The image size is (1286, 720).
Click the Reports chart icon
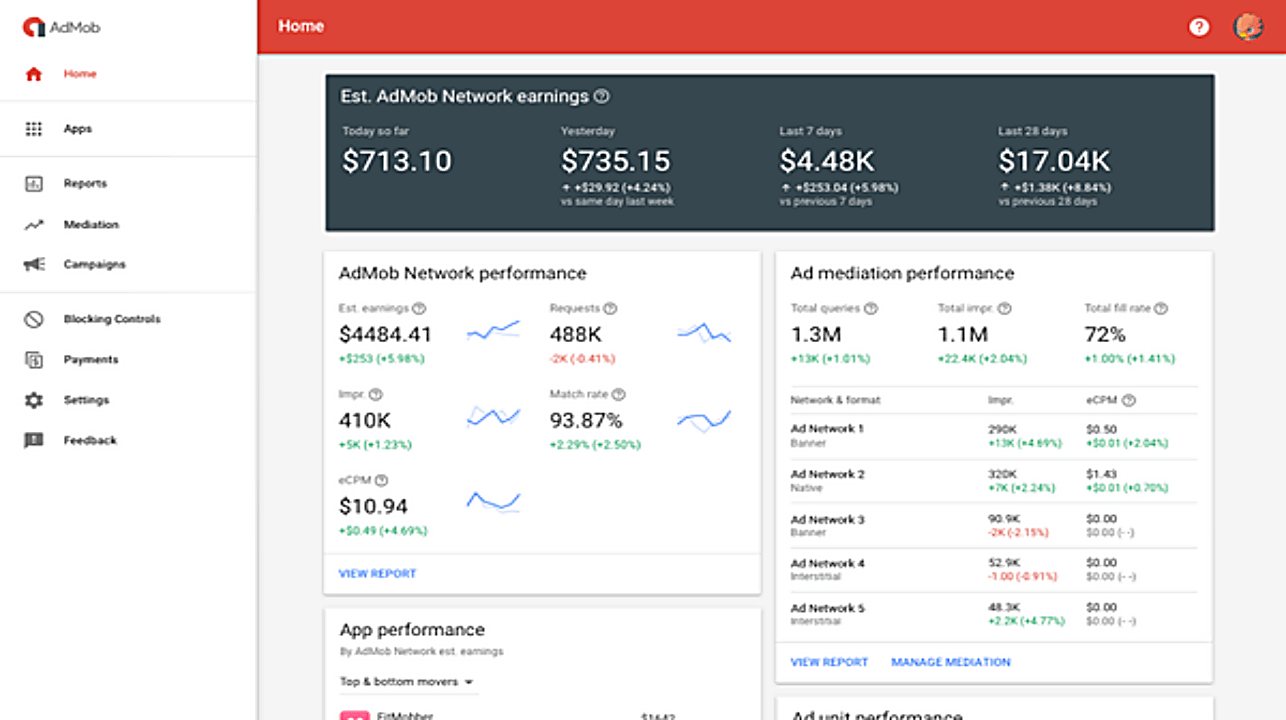coord(33,184)
